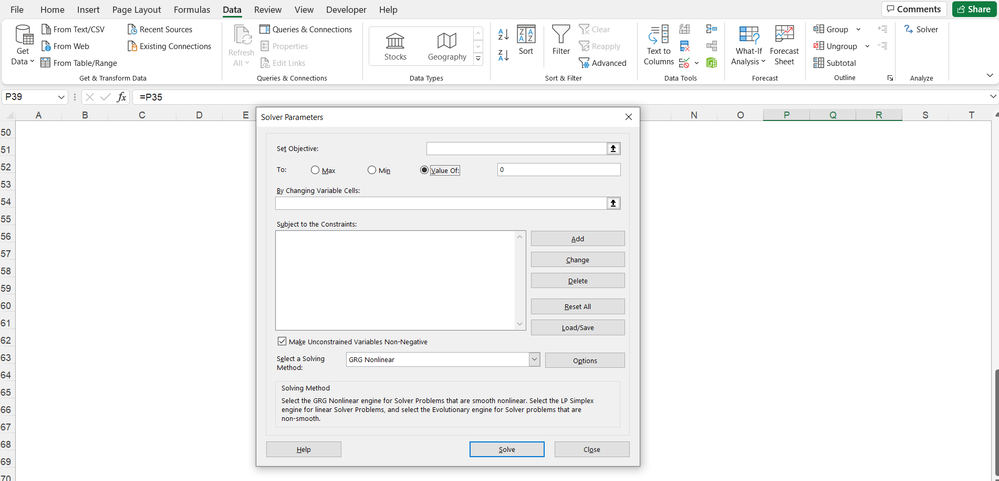Import data From Web
Viewport: 999px width, 481px height.
tap(64, 46)
